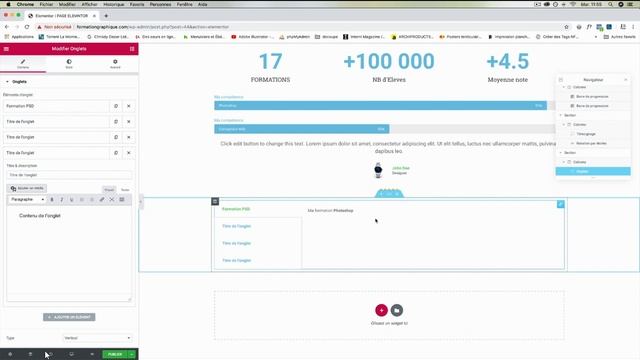Image resolution: width=640 pixels, height=360 pixels.
Task: Click the red add new section button
Action: (x=381, y=310)
